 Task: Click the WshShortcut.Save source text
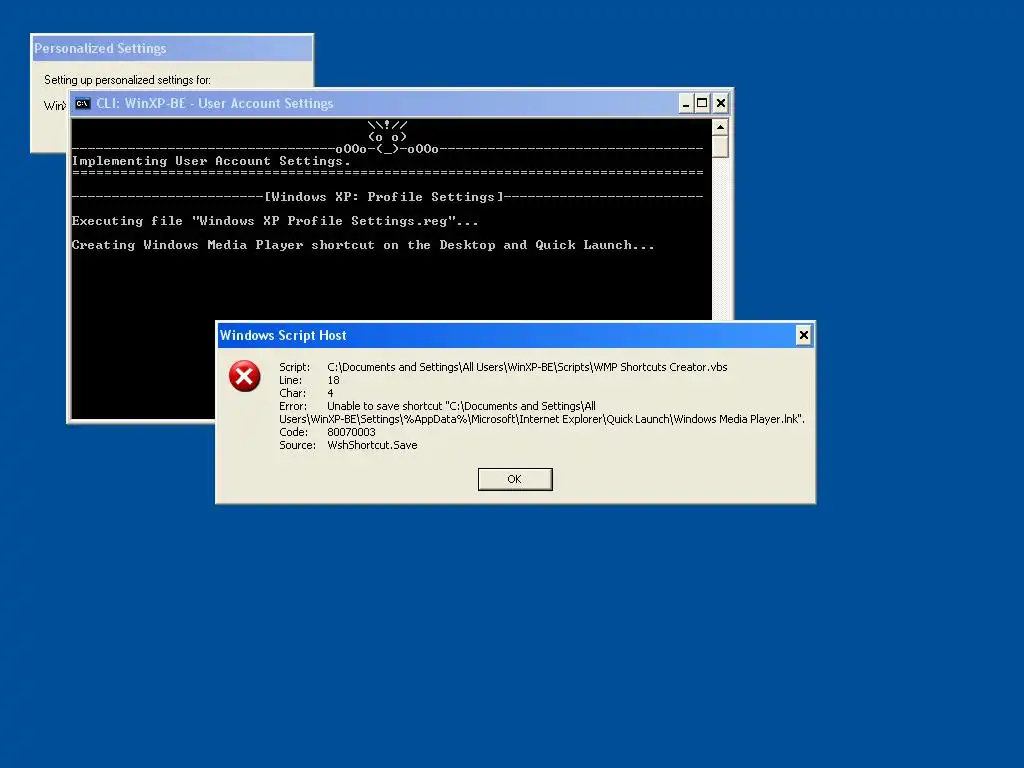pyautogui.click(x=372, y=445)
